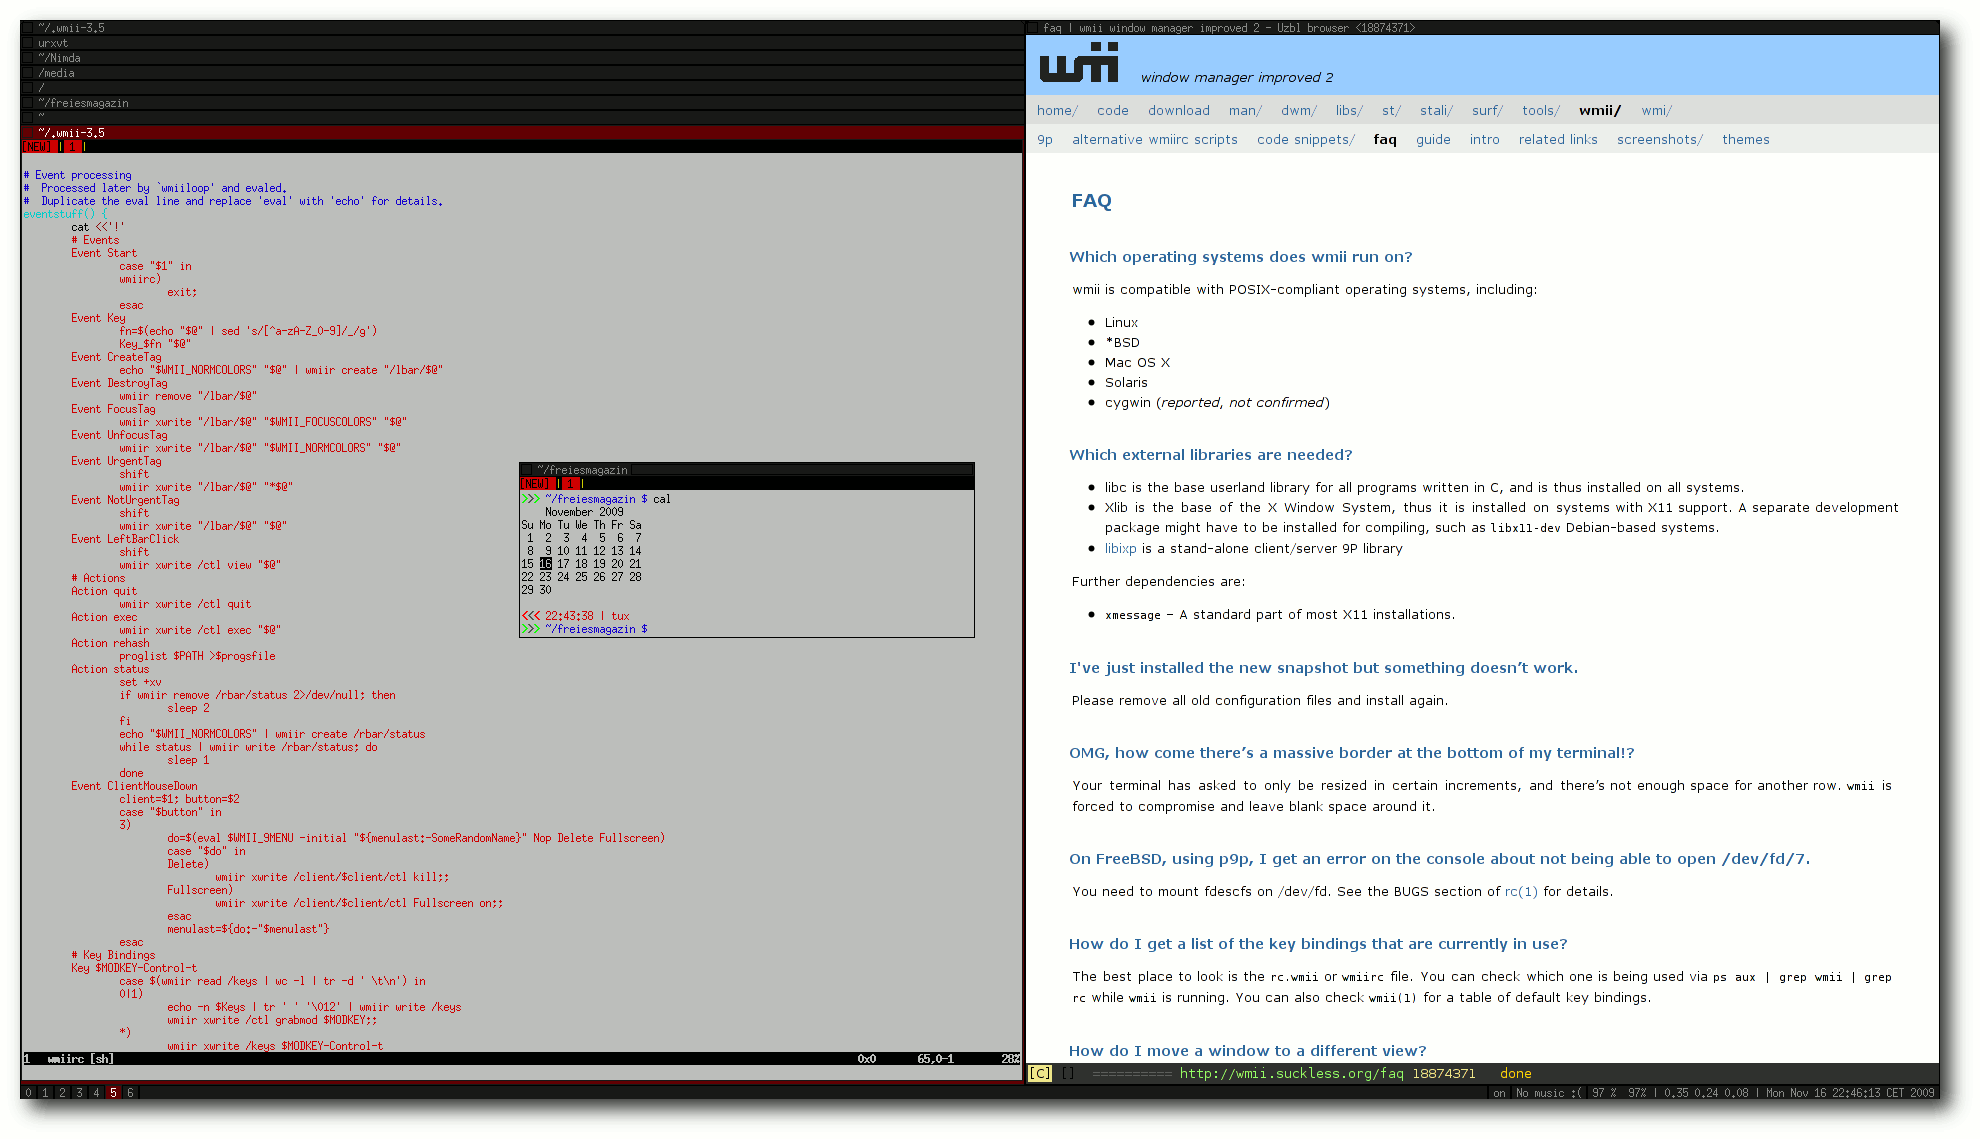Click the FAQ page title

(1091, 201)
